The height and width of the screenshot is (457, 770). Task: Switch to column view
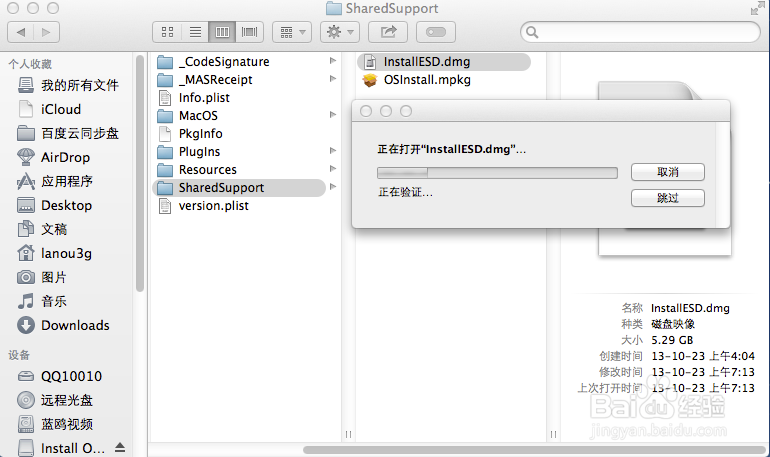point(222,32)
